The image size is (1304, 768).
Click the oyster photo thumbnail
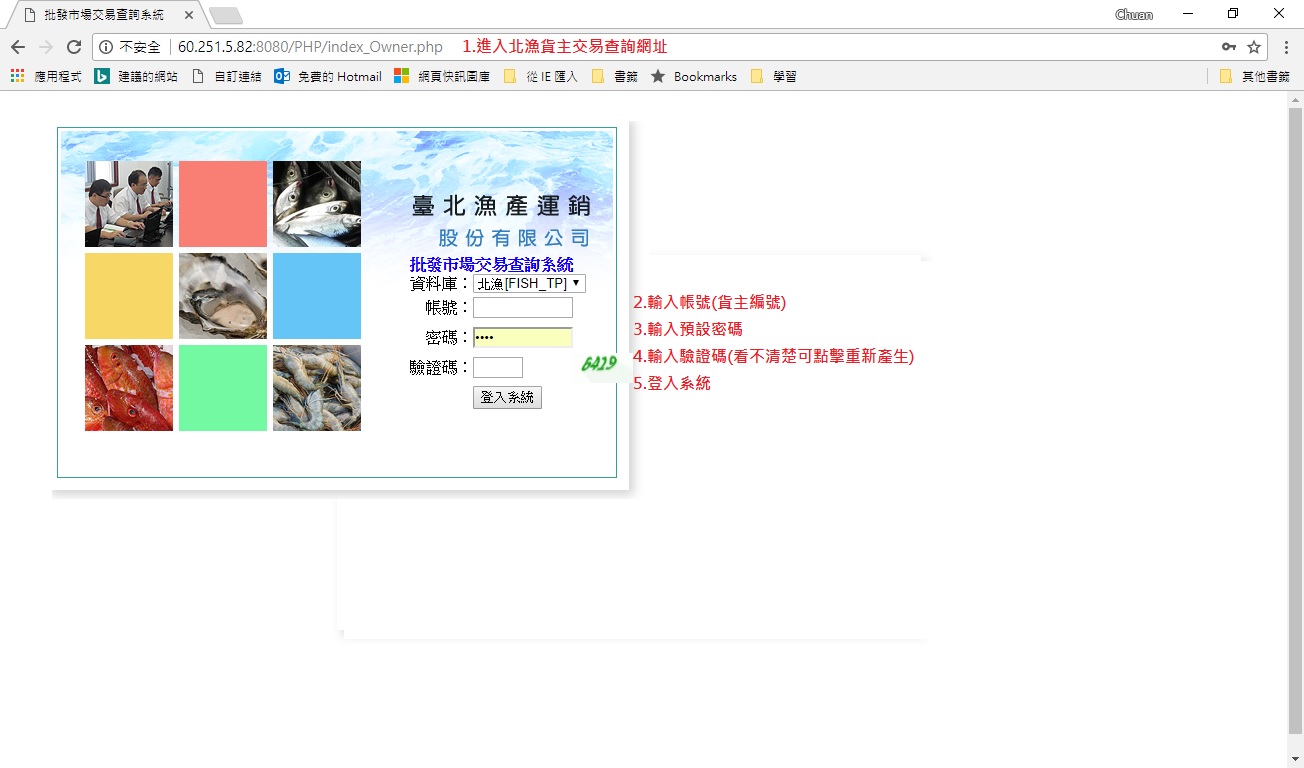coord(223,296)
